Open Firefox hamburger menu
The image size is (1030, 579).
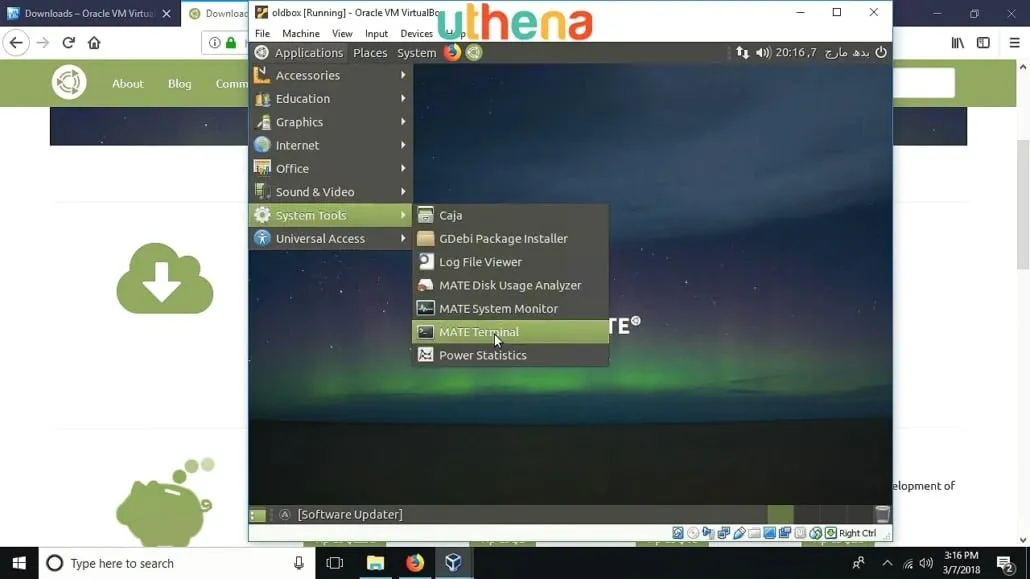click(1014, 43)
